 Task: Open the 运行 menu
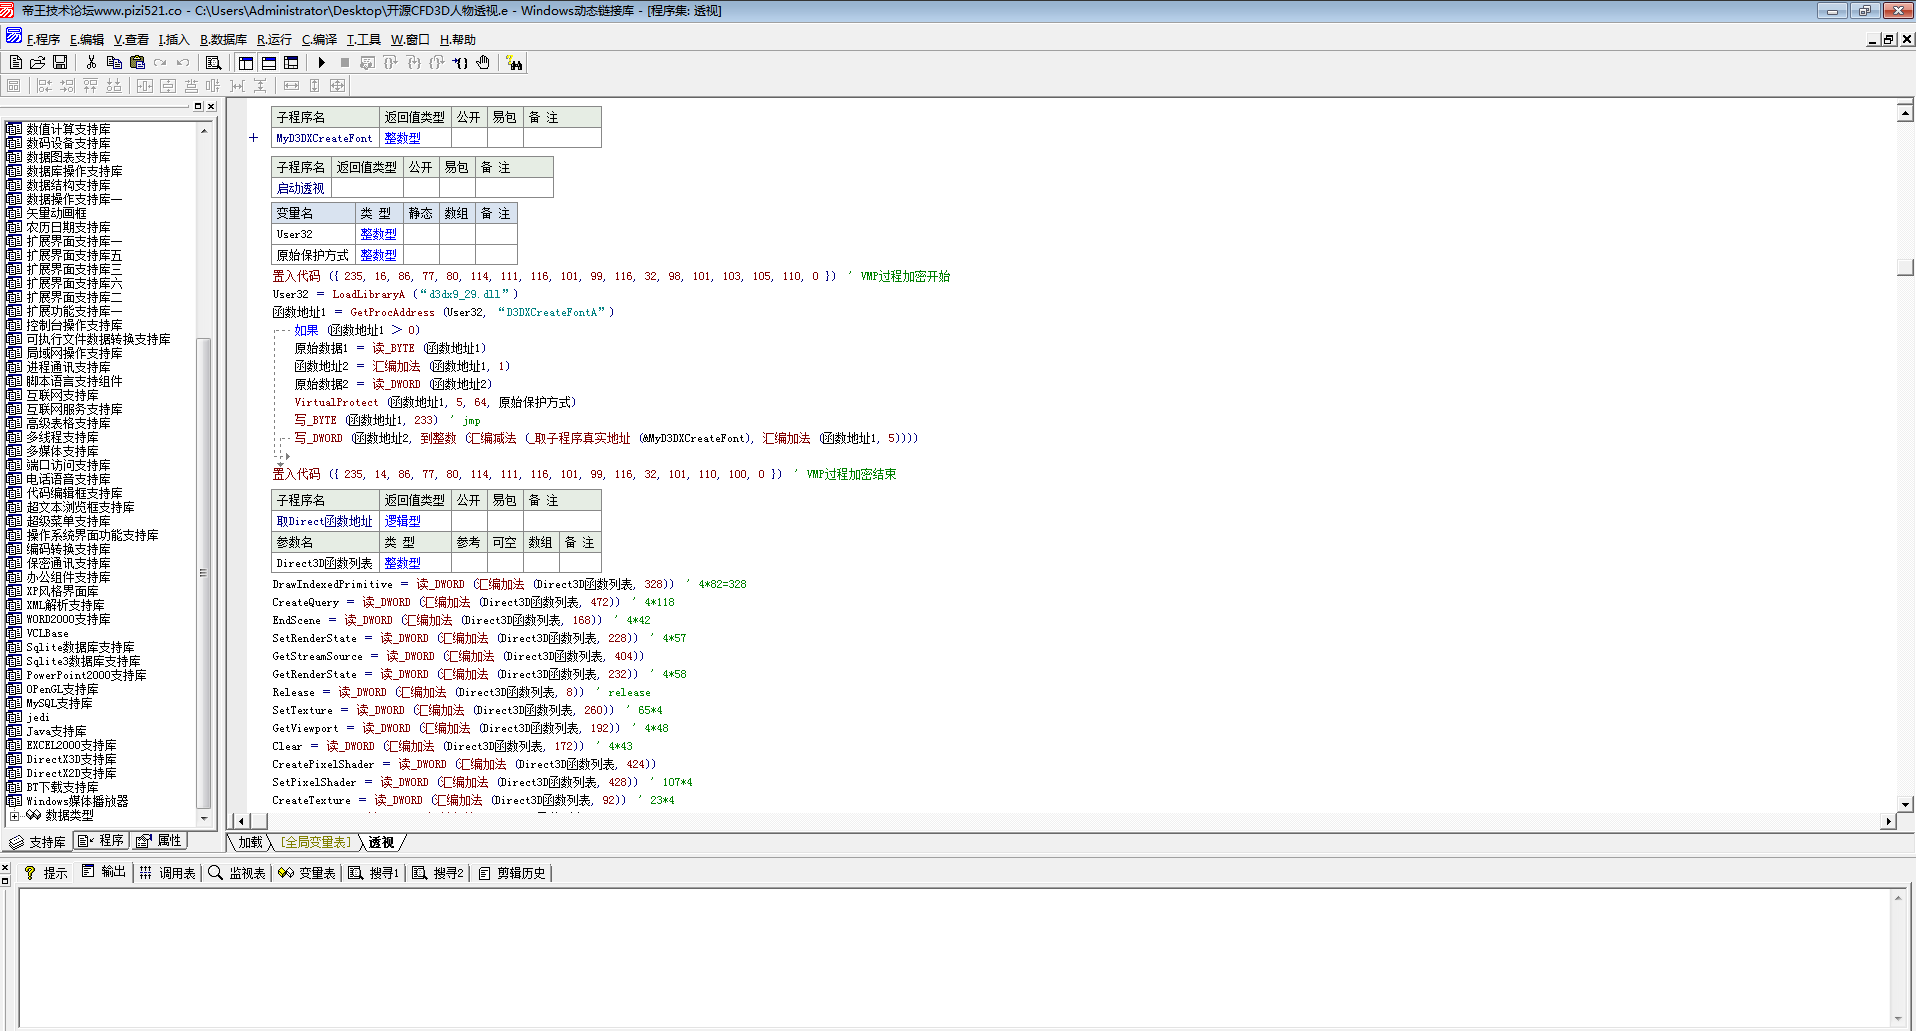pos(274,40)
